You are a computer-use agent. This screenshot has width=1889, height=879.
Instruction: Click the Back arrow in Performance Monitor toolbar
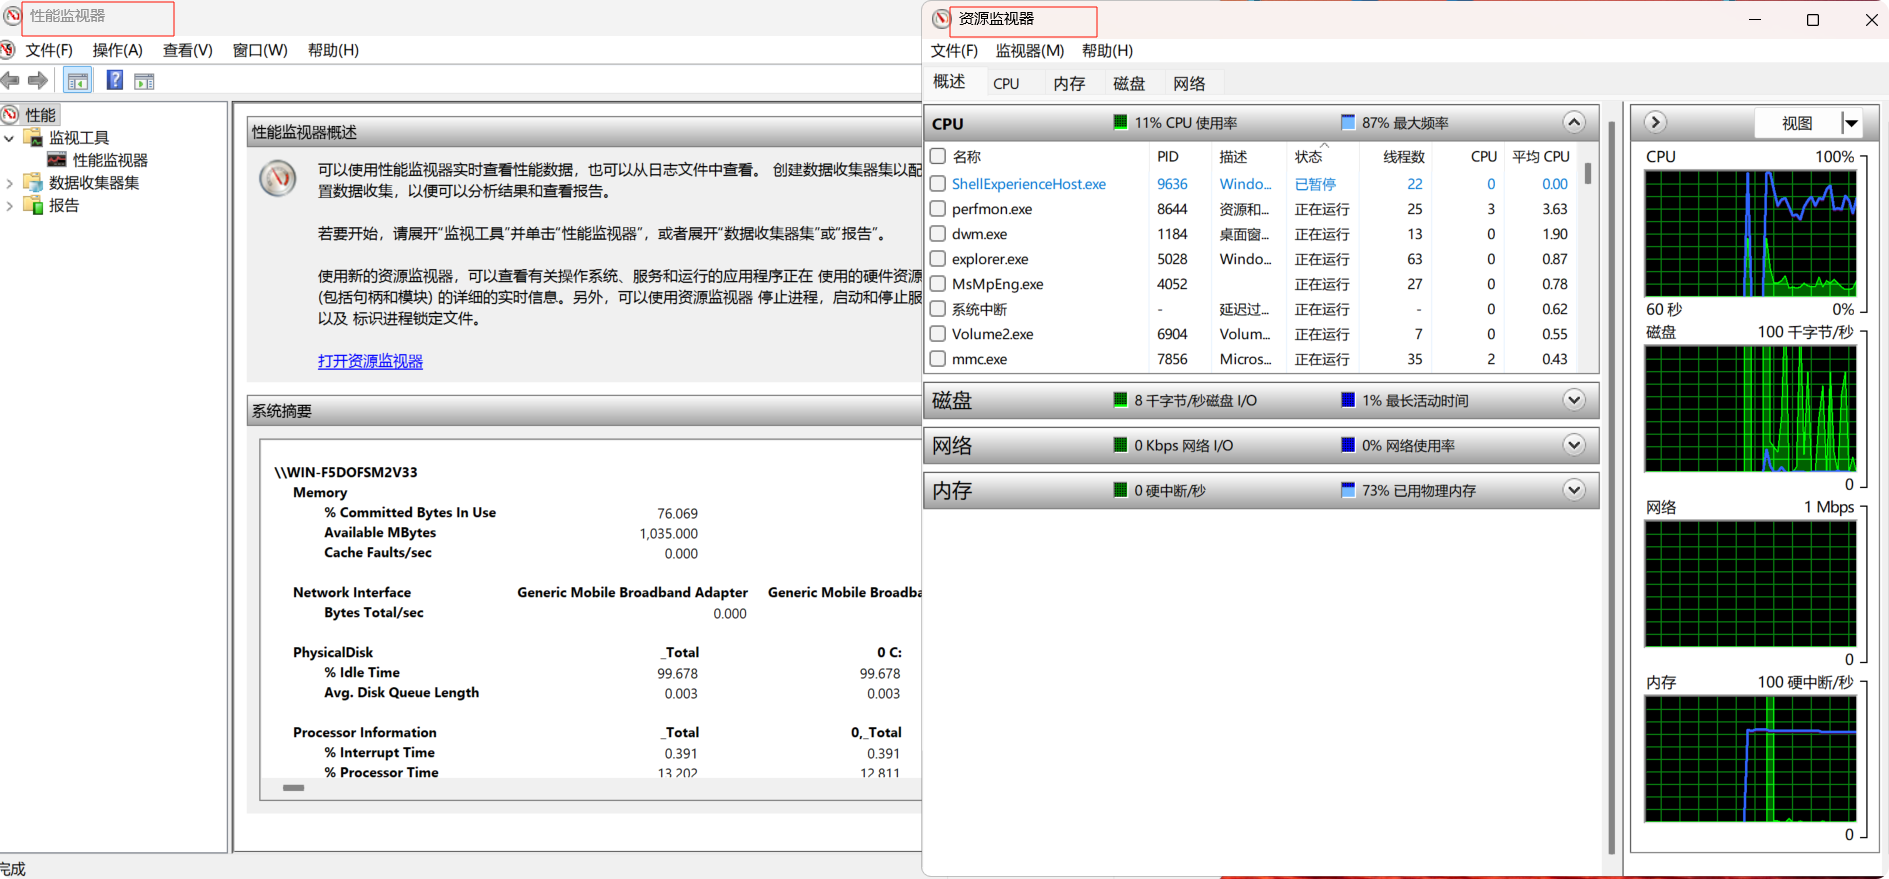coord(10,80)
